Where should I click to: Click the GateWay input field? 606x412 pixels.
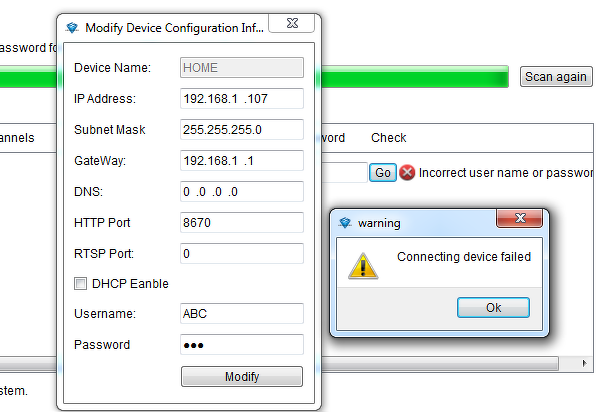pyautogui.click(x=241, y=161)
